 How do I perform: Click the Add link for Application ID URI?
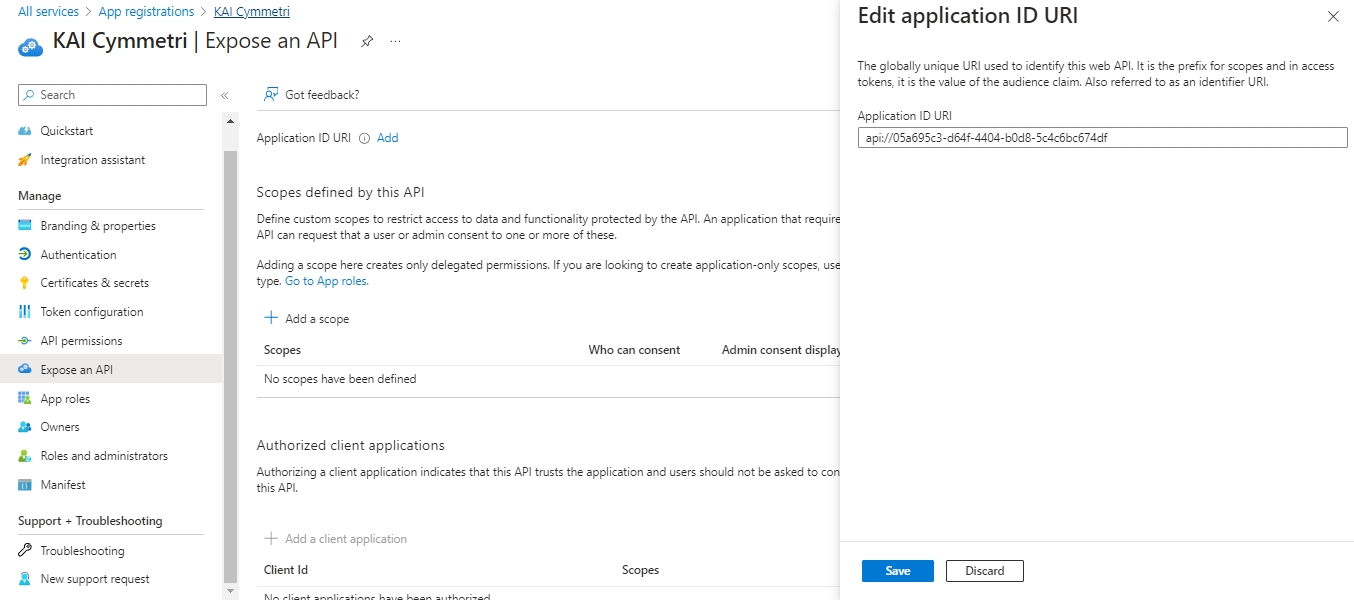click(x=387, y=139)
